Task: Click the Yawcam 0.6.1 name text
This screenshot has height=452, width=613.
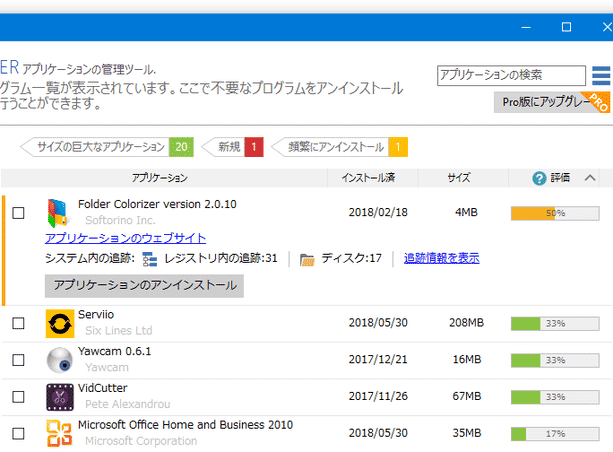Action: click(114, 352)
